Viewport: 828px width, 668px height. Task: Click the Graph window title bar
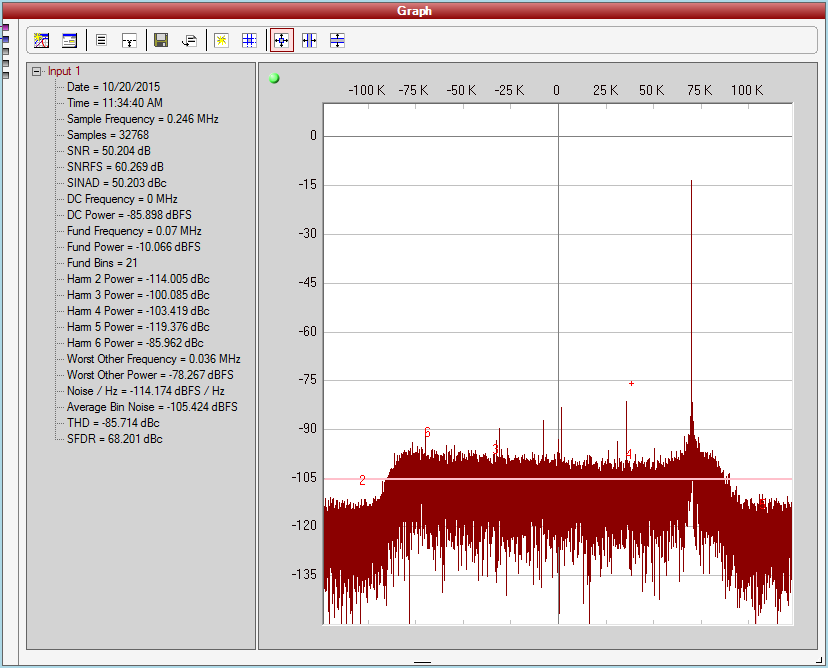click(x=414, y=10)
